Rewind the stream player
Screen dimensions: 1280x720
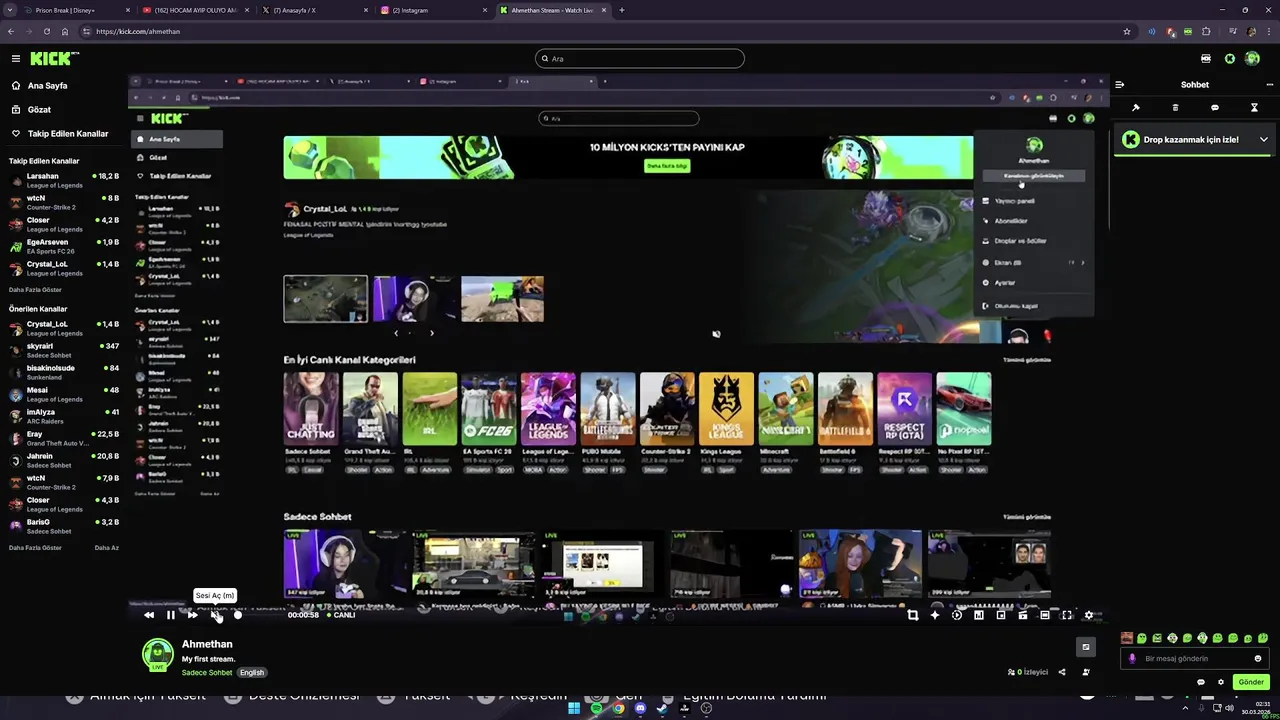coord(148,615)
